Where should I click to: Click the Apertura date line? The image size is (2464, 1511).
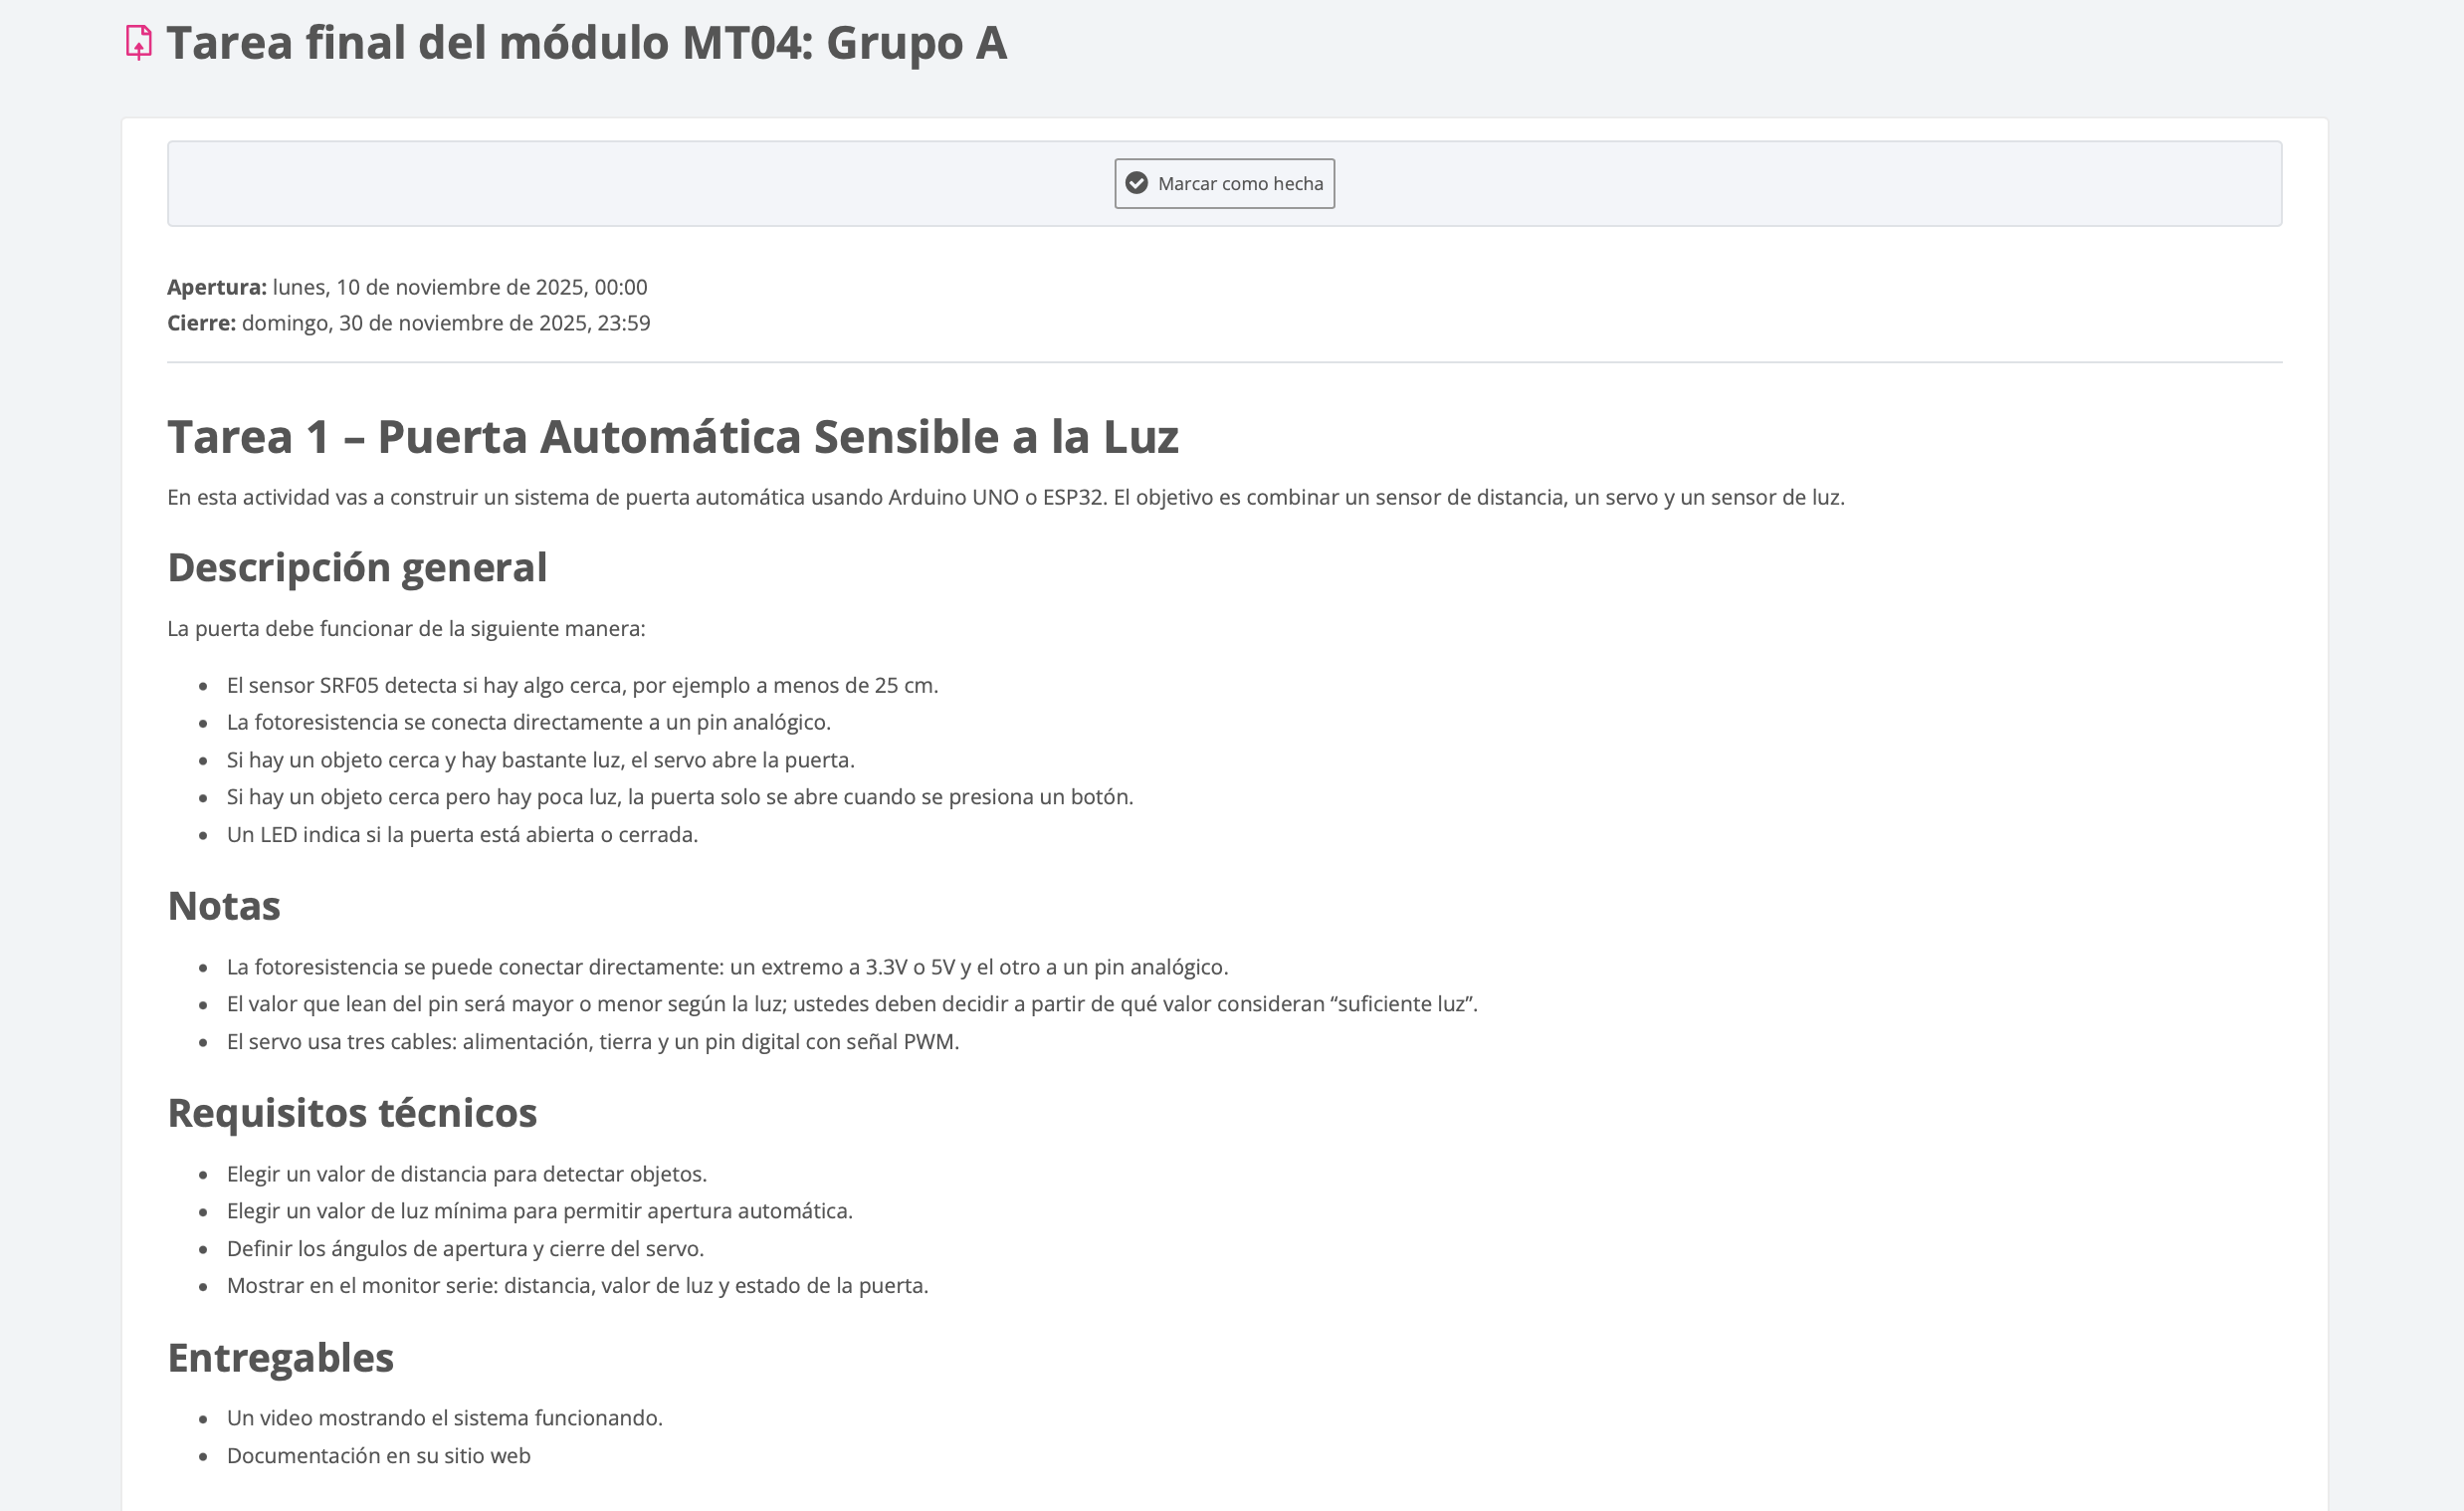click(407, 287)
